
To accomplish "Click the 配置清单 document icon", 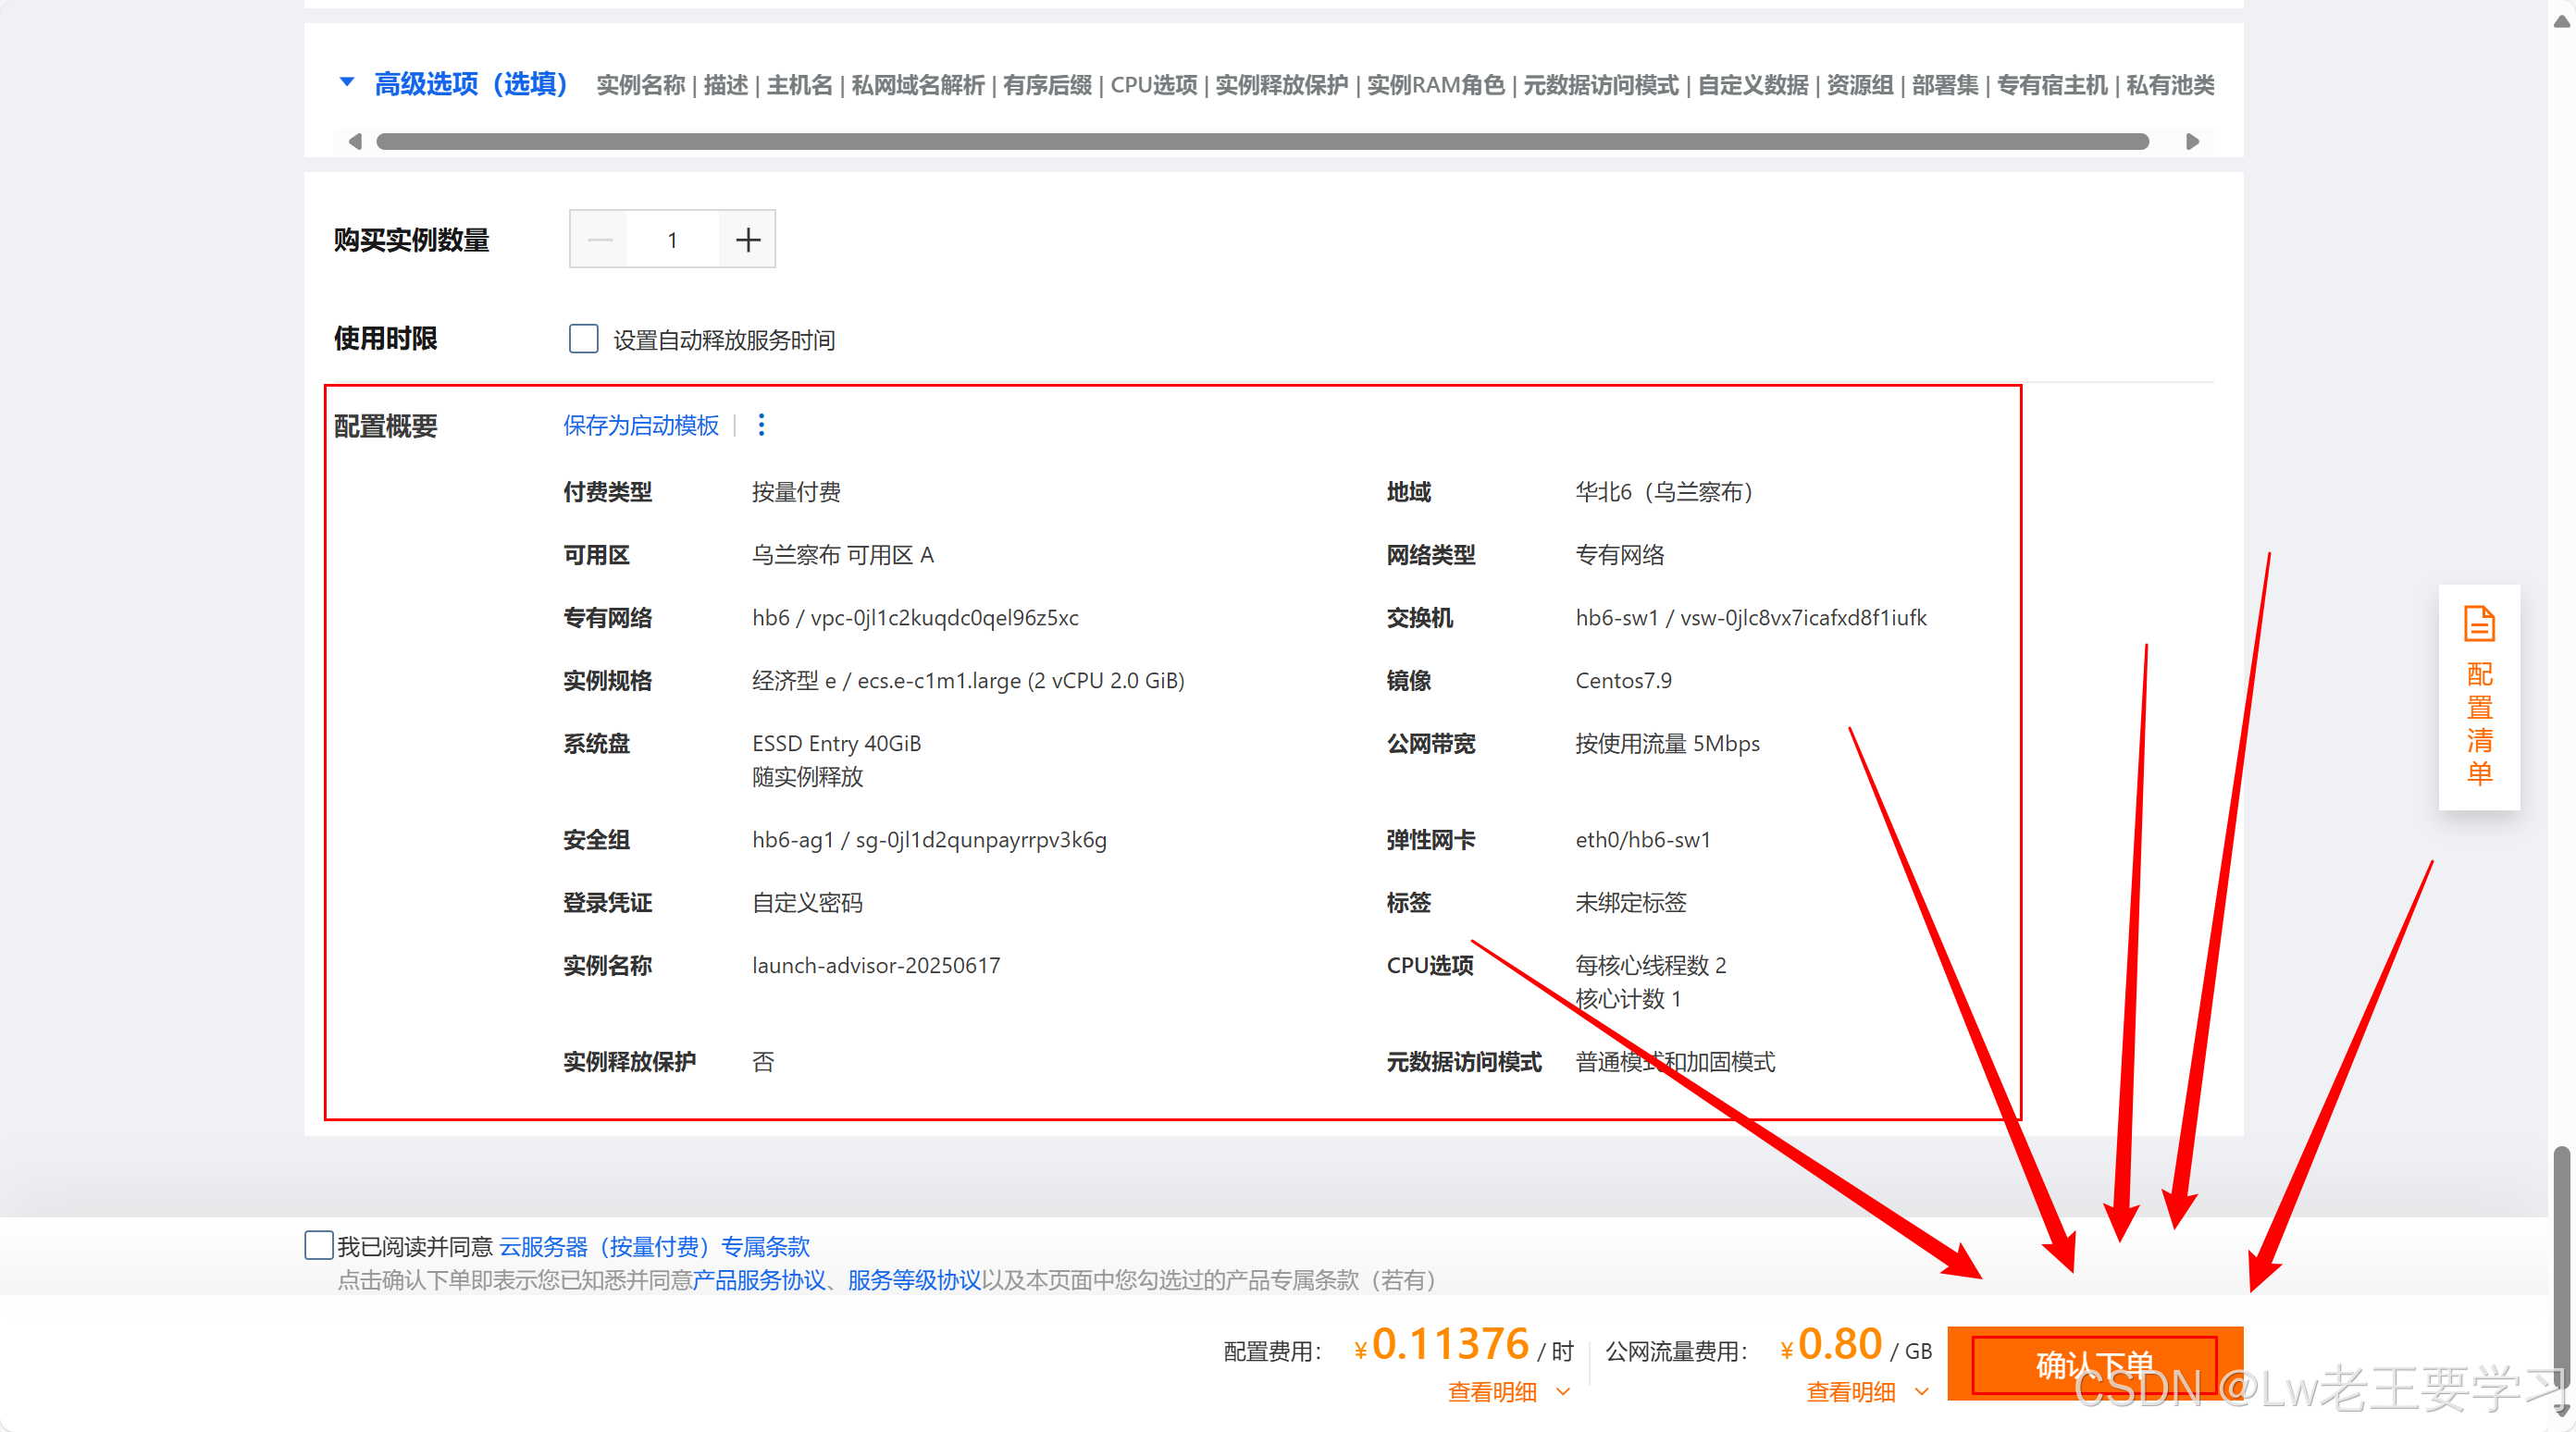I will [x=2479, y=624].
